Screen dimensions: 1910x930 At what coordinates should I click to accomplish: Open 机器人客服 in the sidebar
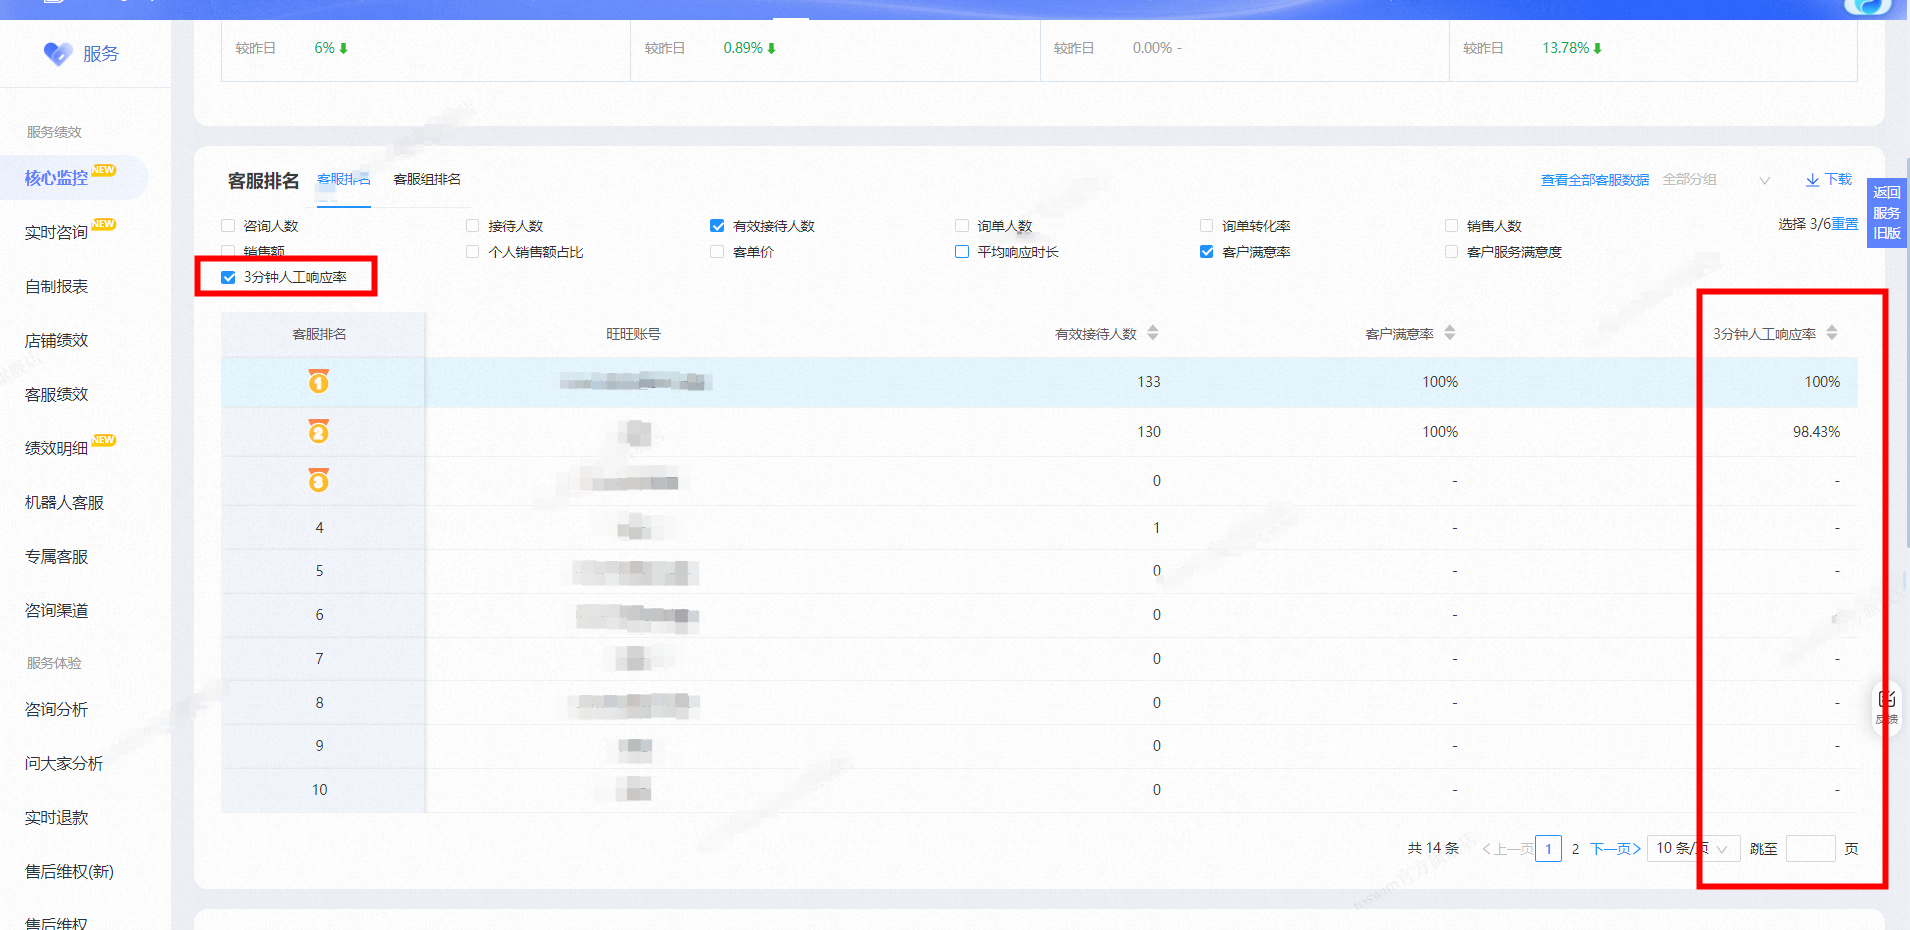point(65,502)
